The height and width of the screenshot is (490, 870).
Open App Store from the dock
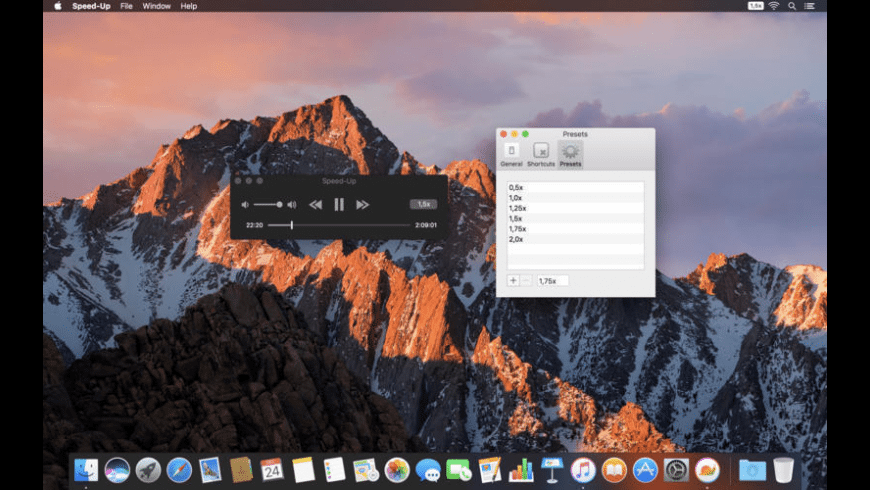coord(645,470)
